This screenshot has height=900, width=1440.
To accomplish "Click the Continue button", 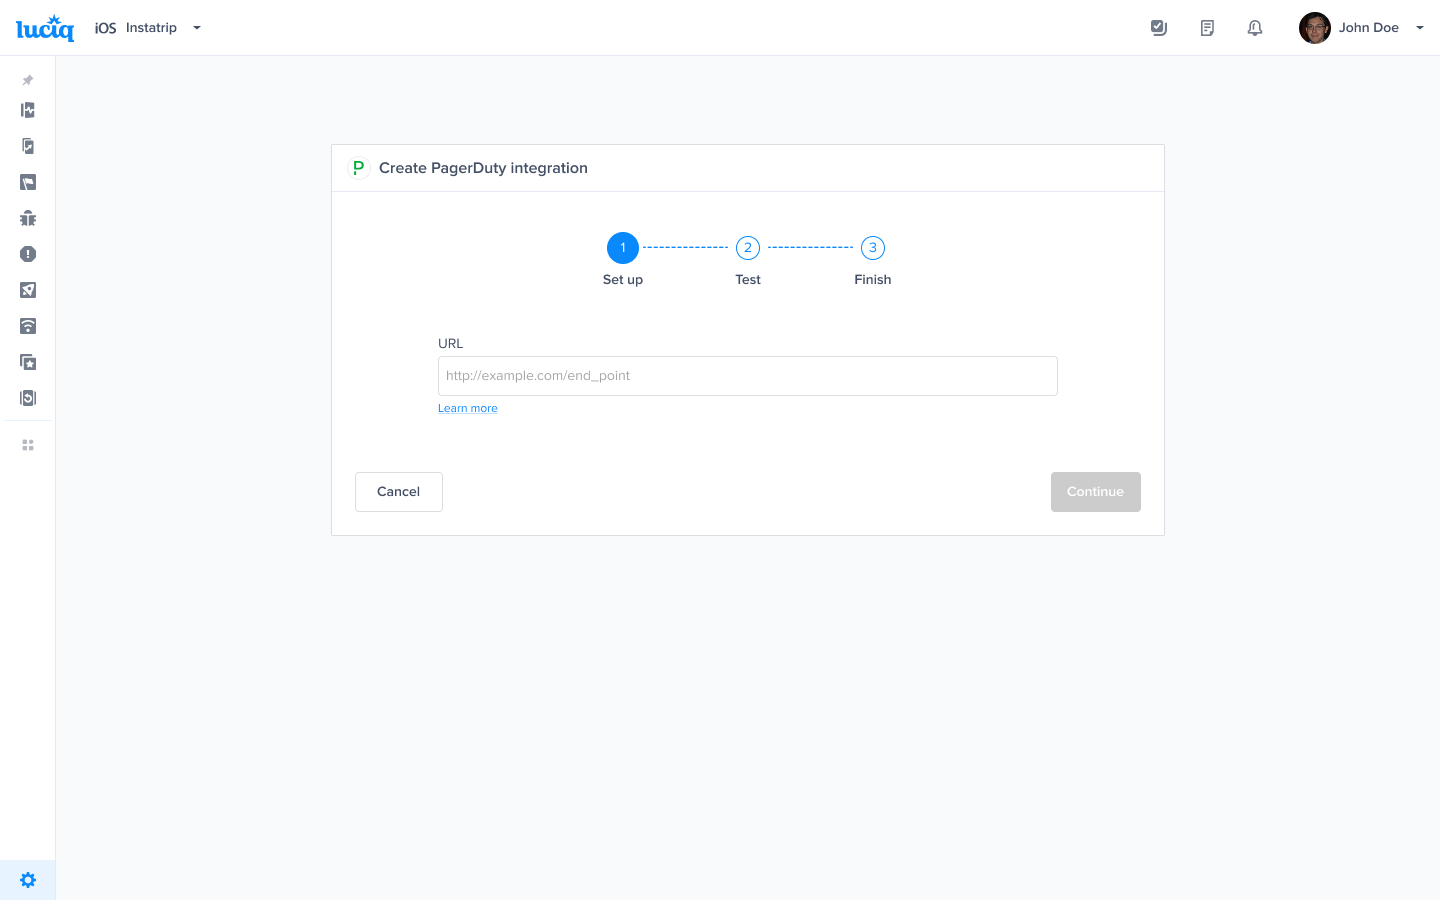I will (x=1096, y=492).
